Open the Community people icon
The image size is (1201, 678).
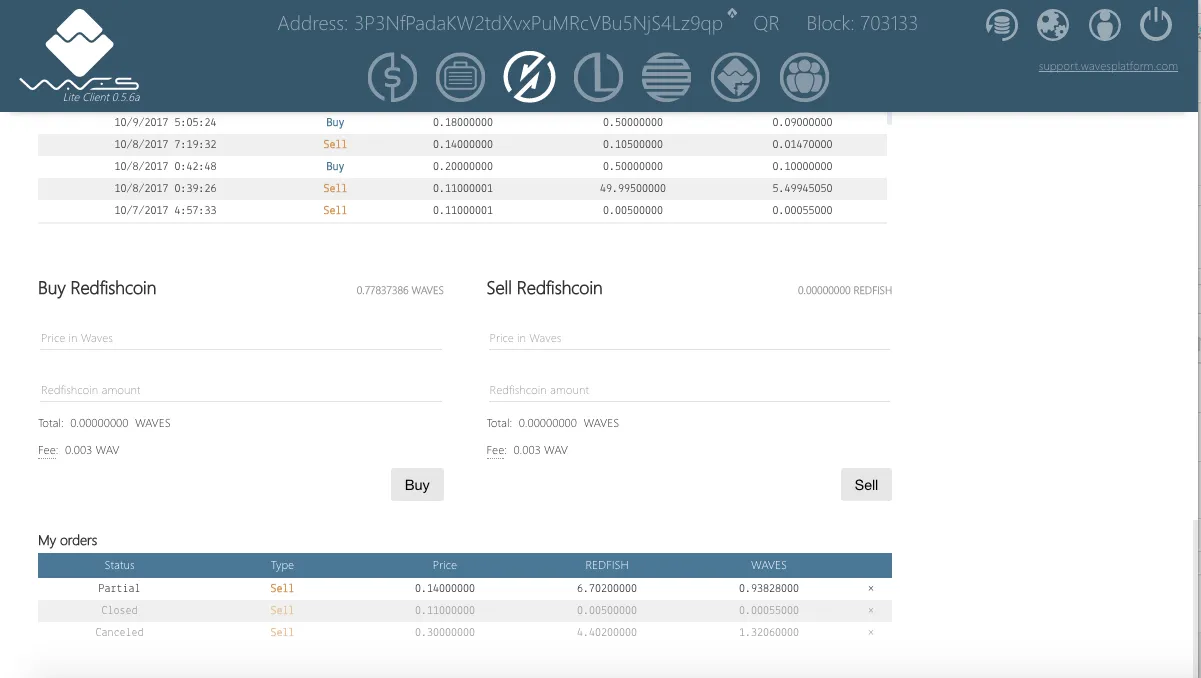[x=804, y=77]
